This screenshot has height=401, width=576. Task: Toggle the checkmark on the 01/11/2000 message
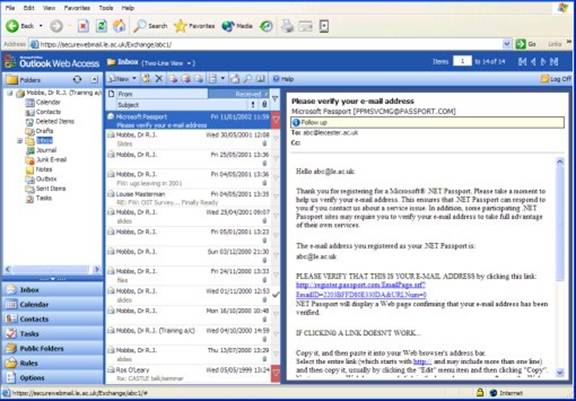coord(276,295)
